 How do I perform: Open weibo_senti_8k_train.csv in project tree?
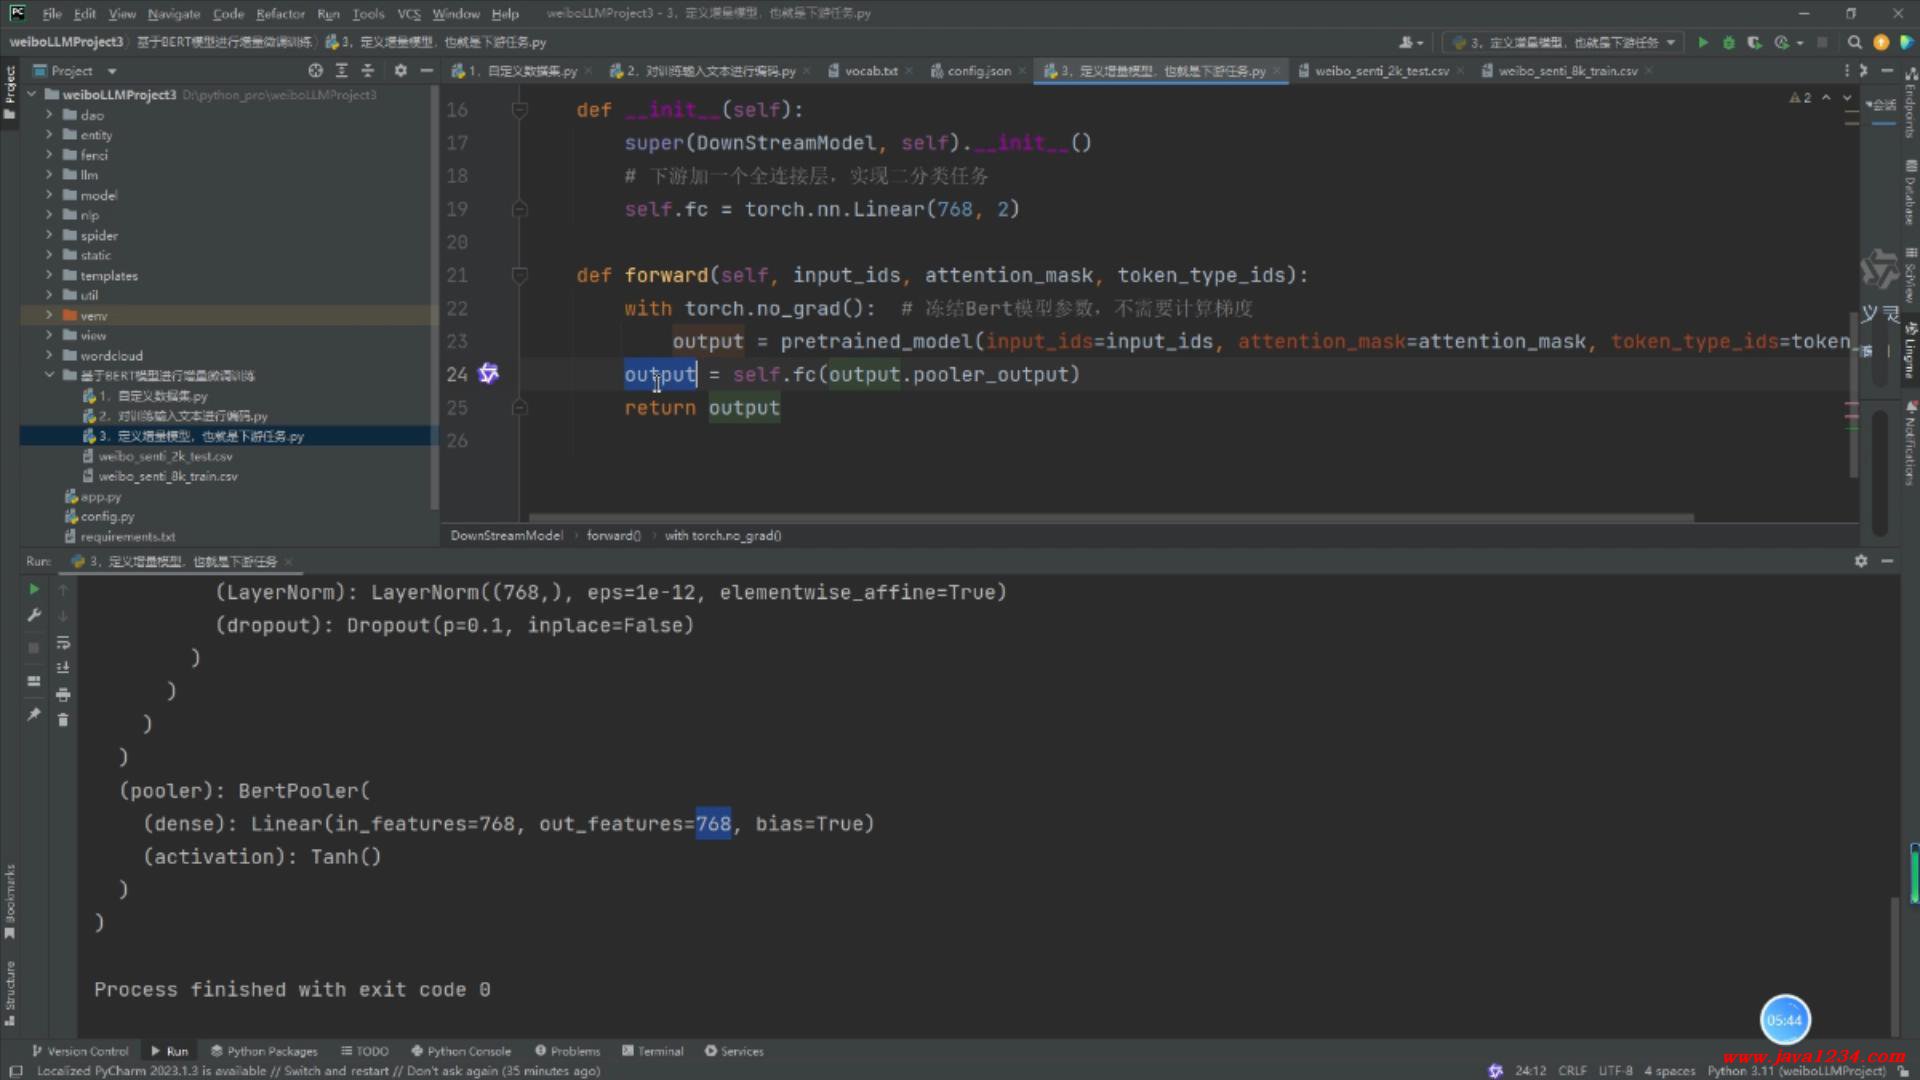(x=167, y=476)
